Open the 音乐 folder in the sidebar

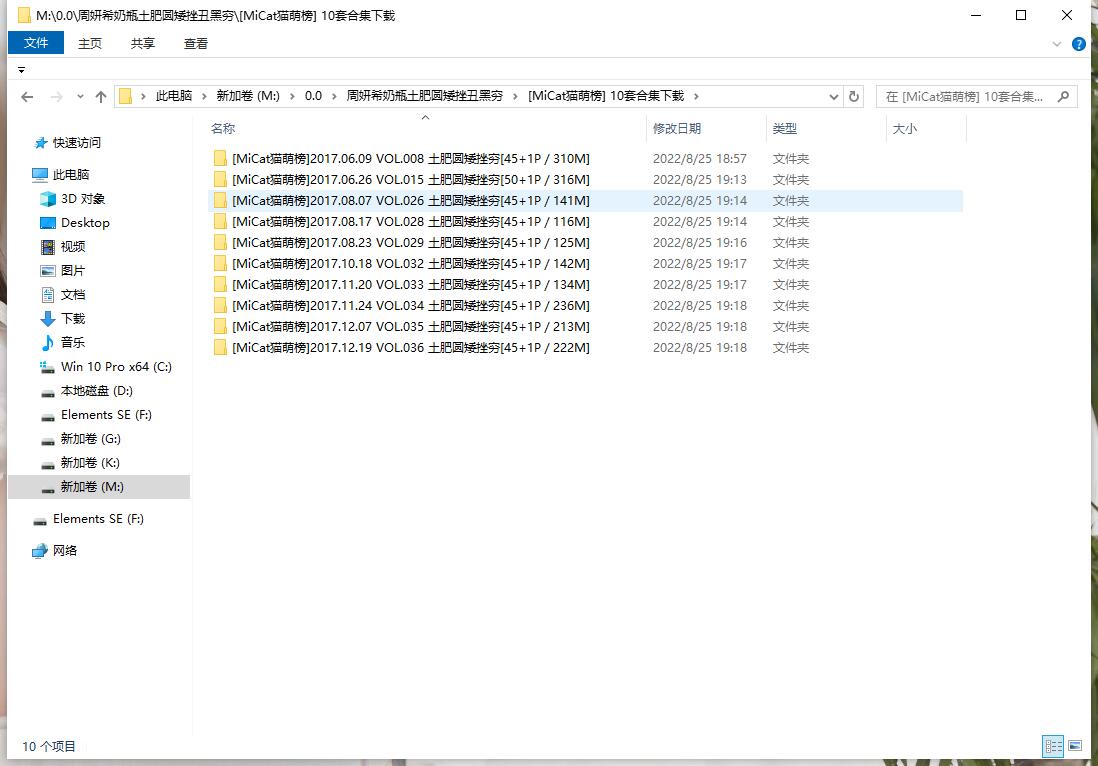73,342
